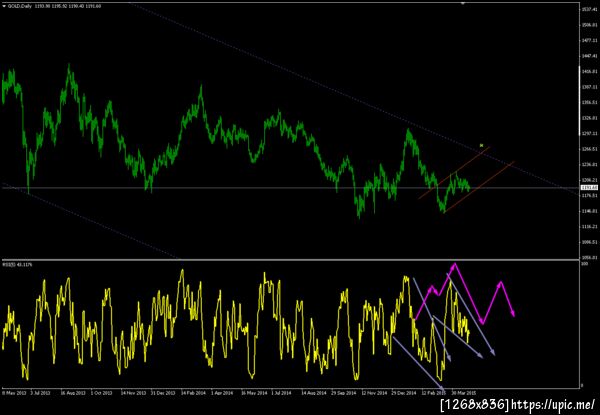Select the 29 Dec 2014 date label

[404, 392]
